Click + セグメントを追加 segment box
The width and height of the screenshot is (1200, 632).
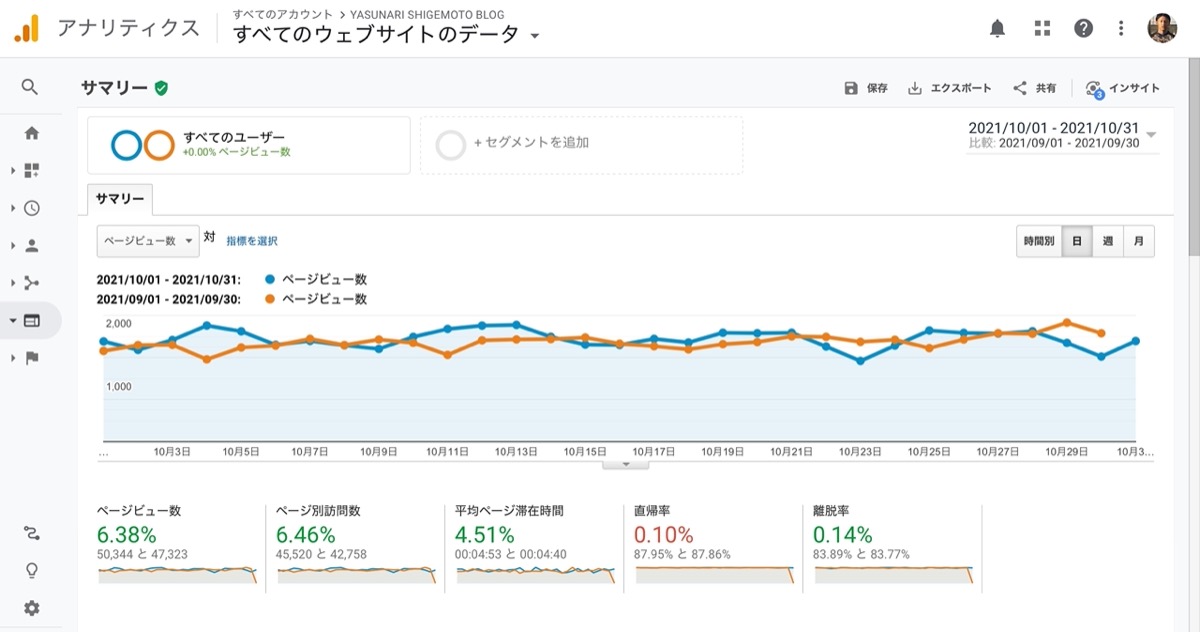(x=581, y=145)
